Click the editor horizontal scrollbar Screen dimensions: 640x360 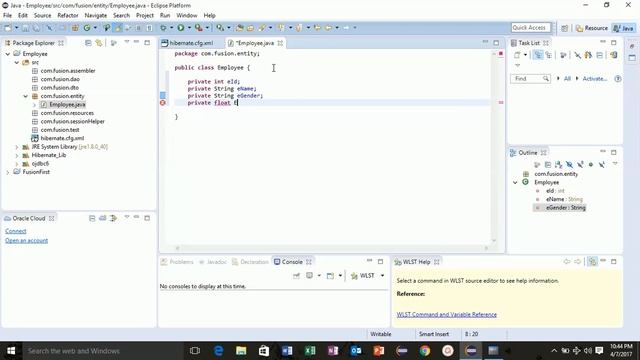[331, 248]
